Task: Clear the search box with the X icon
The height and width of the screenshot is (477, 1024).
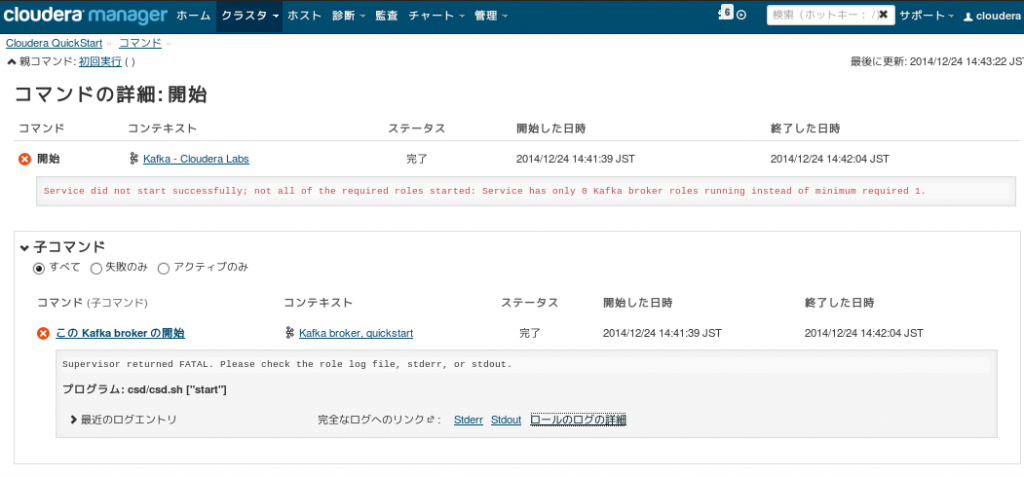Action: [883, 15]
